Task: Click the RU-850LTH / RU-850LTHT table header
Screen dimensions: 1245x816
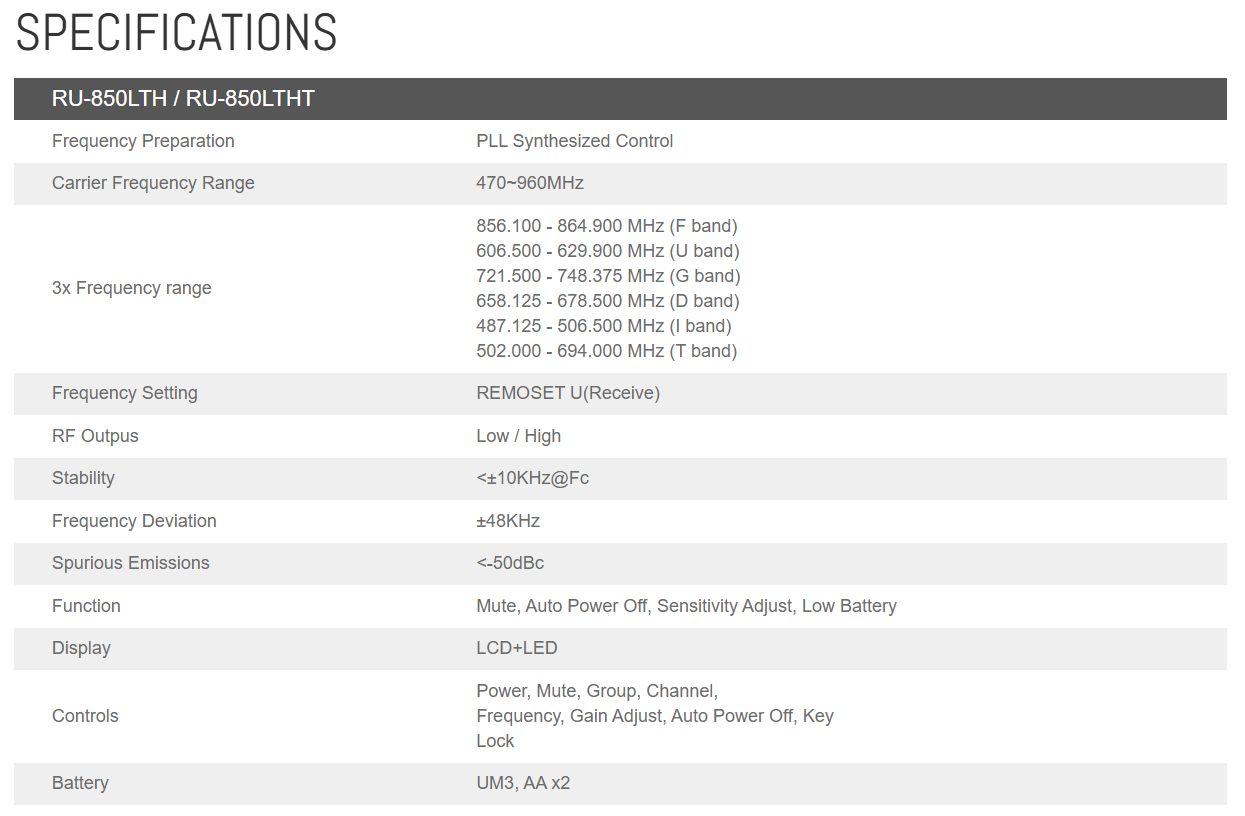Action: [183, 99]
